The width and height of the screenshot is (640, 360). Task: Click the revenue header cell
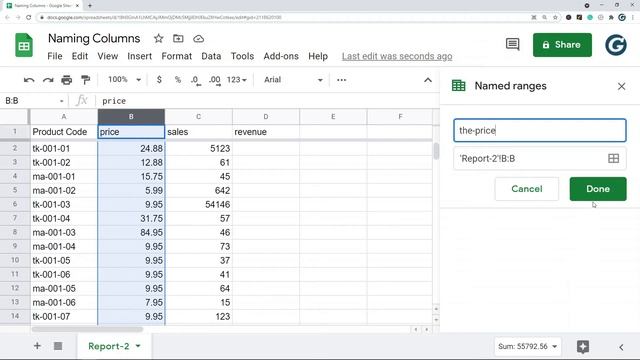click(x=266, y=132)
